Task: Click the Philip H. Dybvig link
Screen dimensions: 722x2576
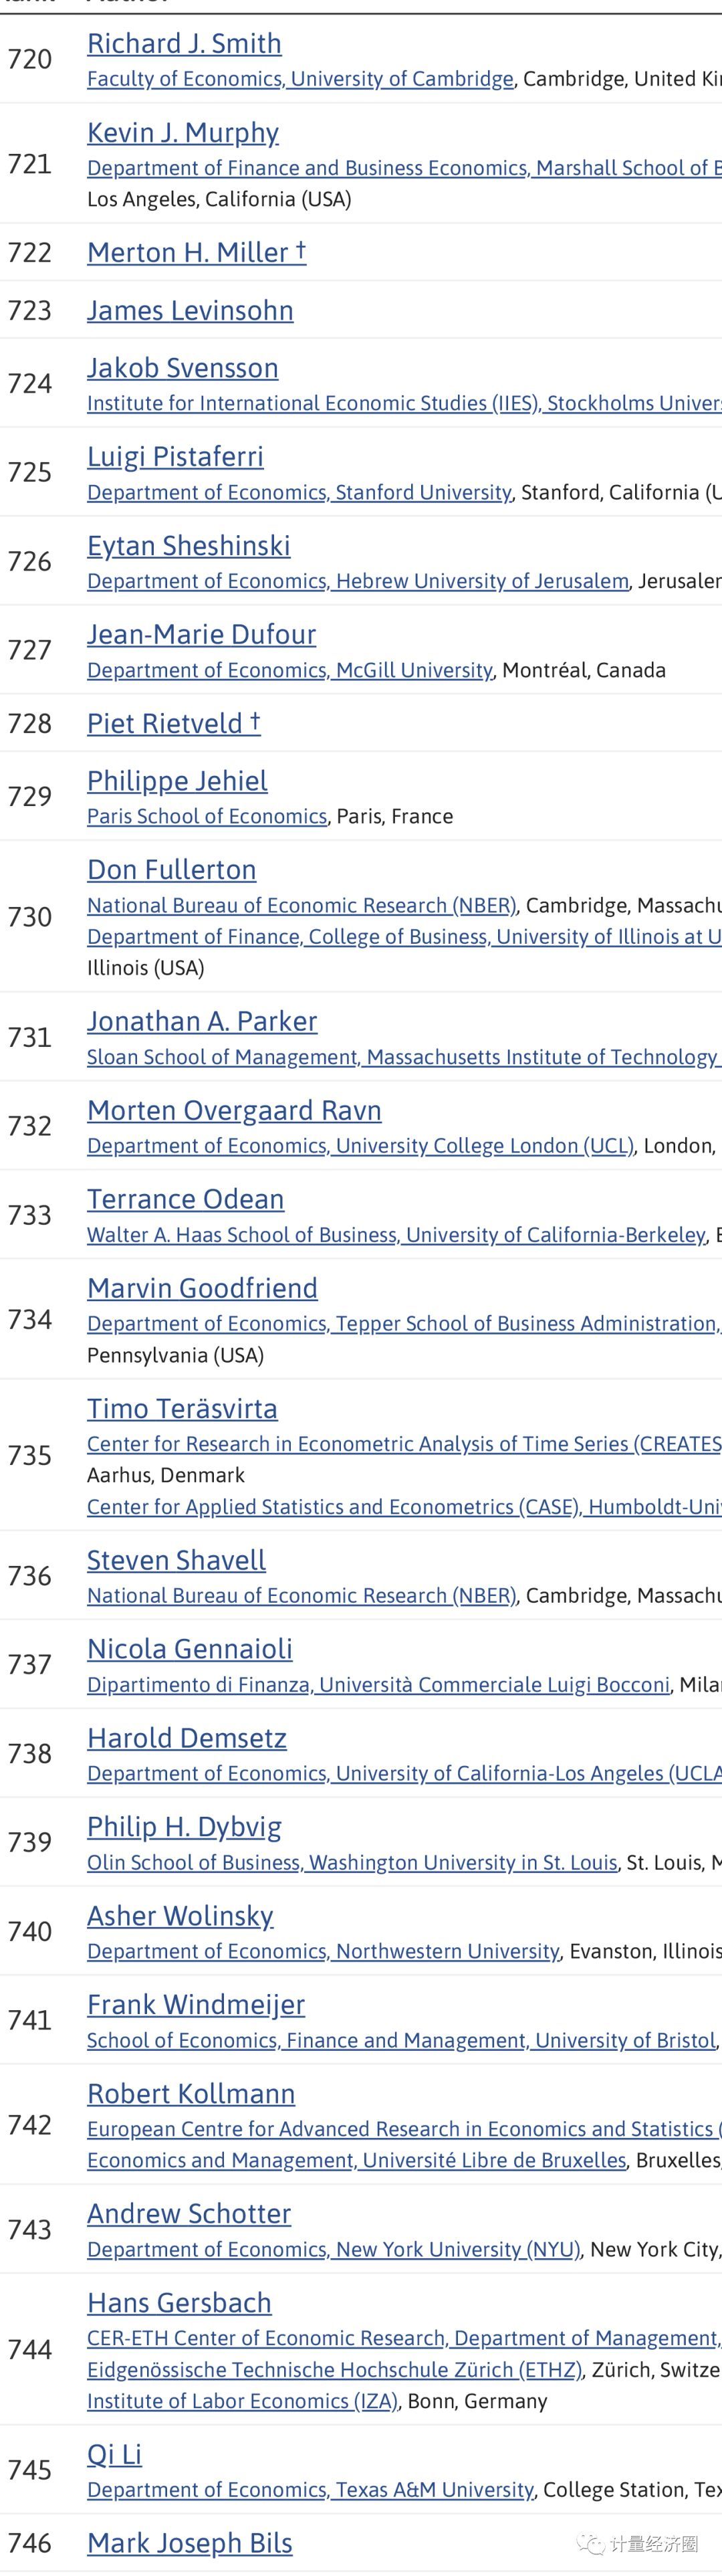Action: [184, 1827]
